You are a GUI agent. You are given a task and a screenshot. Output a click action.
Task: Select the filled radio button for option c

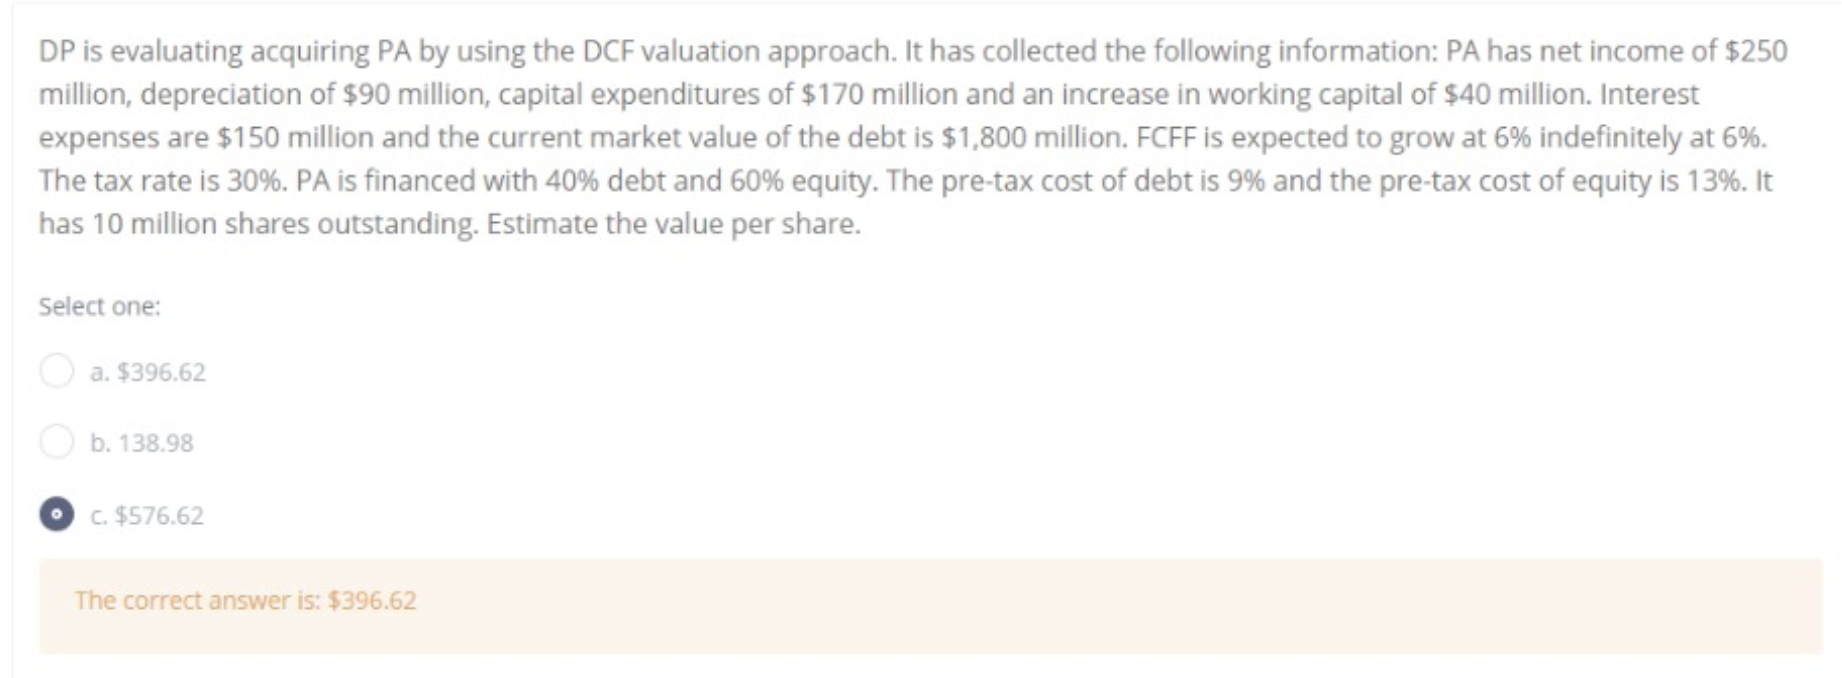tap(57, 514)
